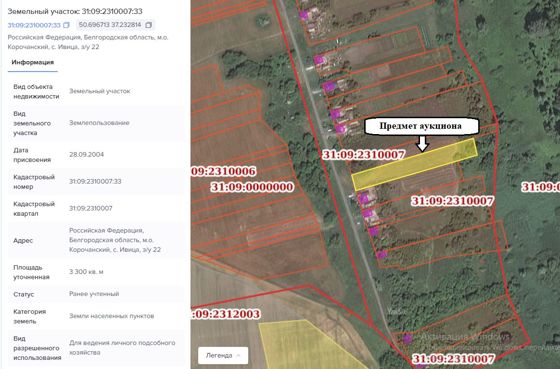Viewport: 560px width, 369px height.
Task: Click the 'Вид разрешенного использования' label
Action: point(37,348)
